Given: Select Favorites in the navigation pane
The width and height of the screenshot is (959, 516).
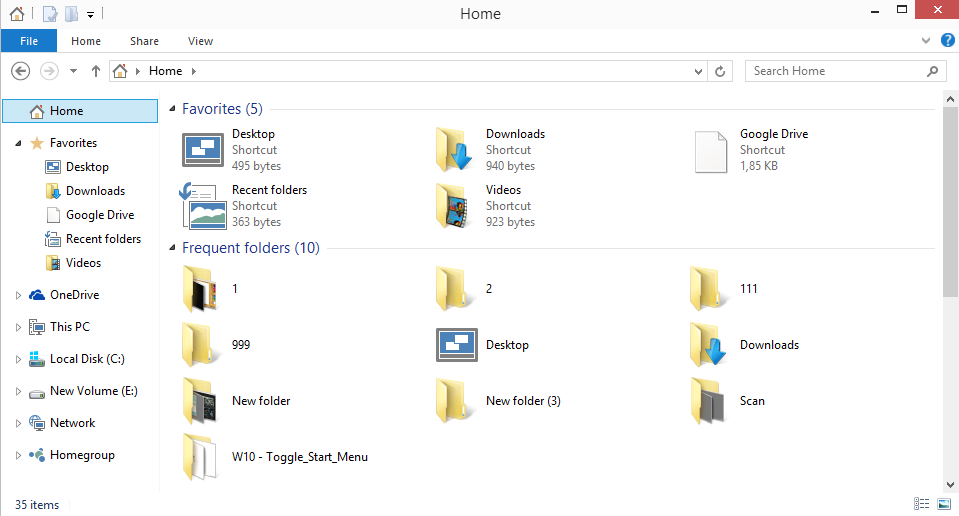Looking at the screenshot, I should [x=73, y=142].
